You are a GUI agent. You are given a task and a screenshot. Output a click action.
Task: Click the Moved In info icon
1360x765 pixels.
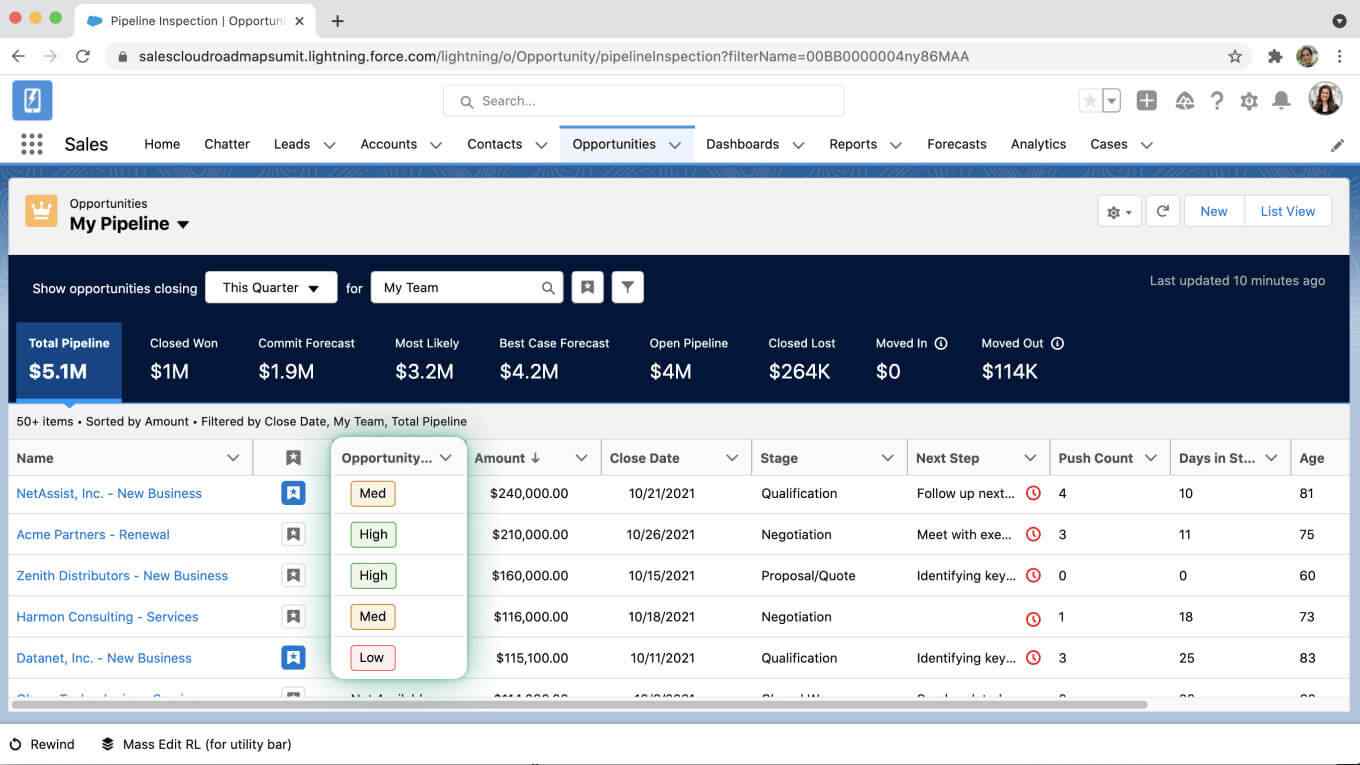[x=941, y=343]
